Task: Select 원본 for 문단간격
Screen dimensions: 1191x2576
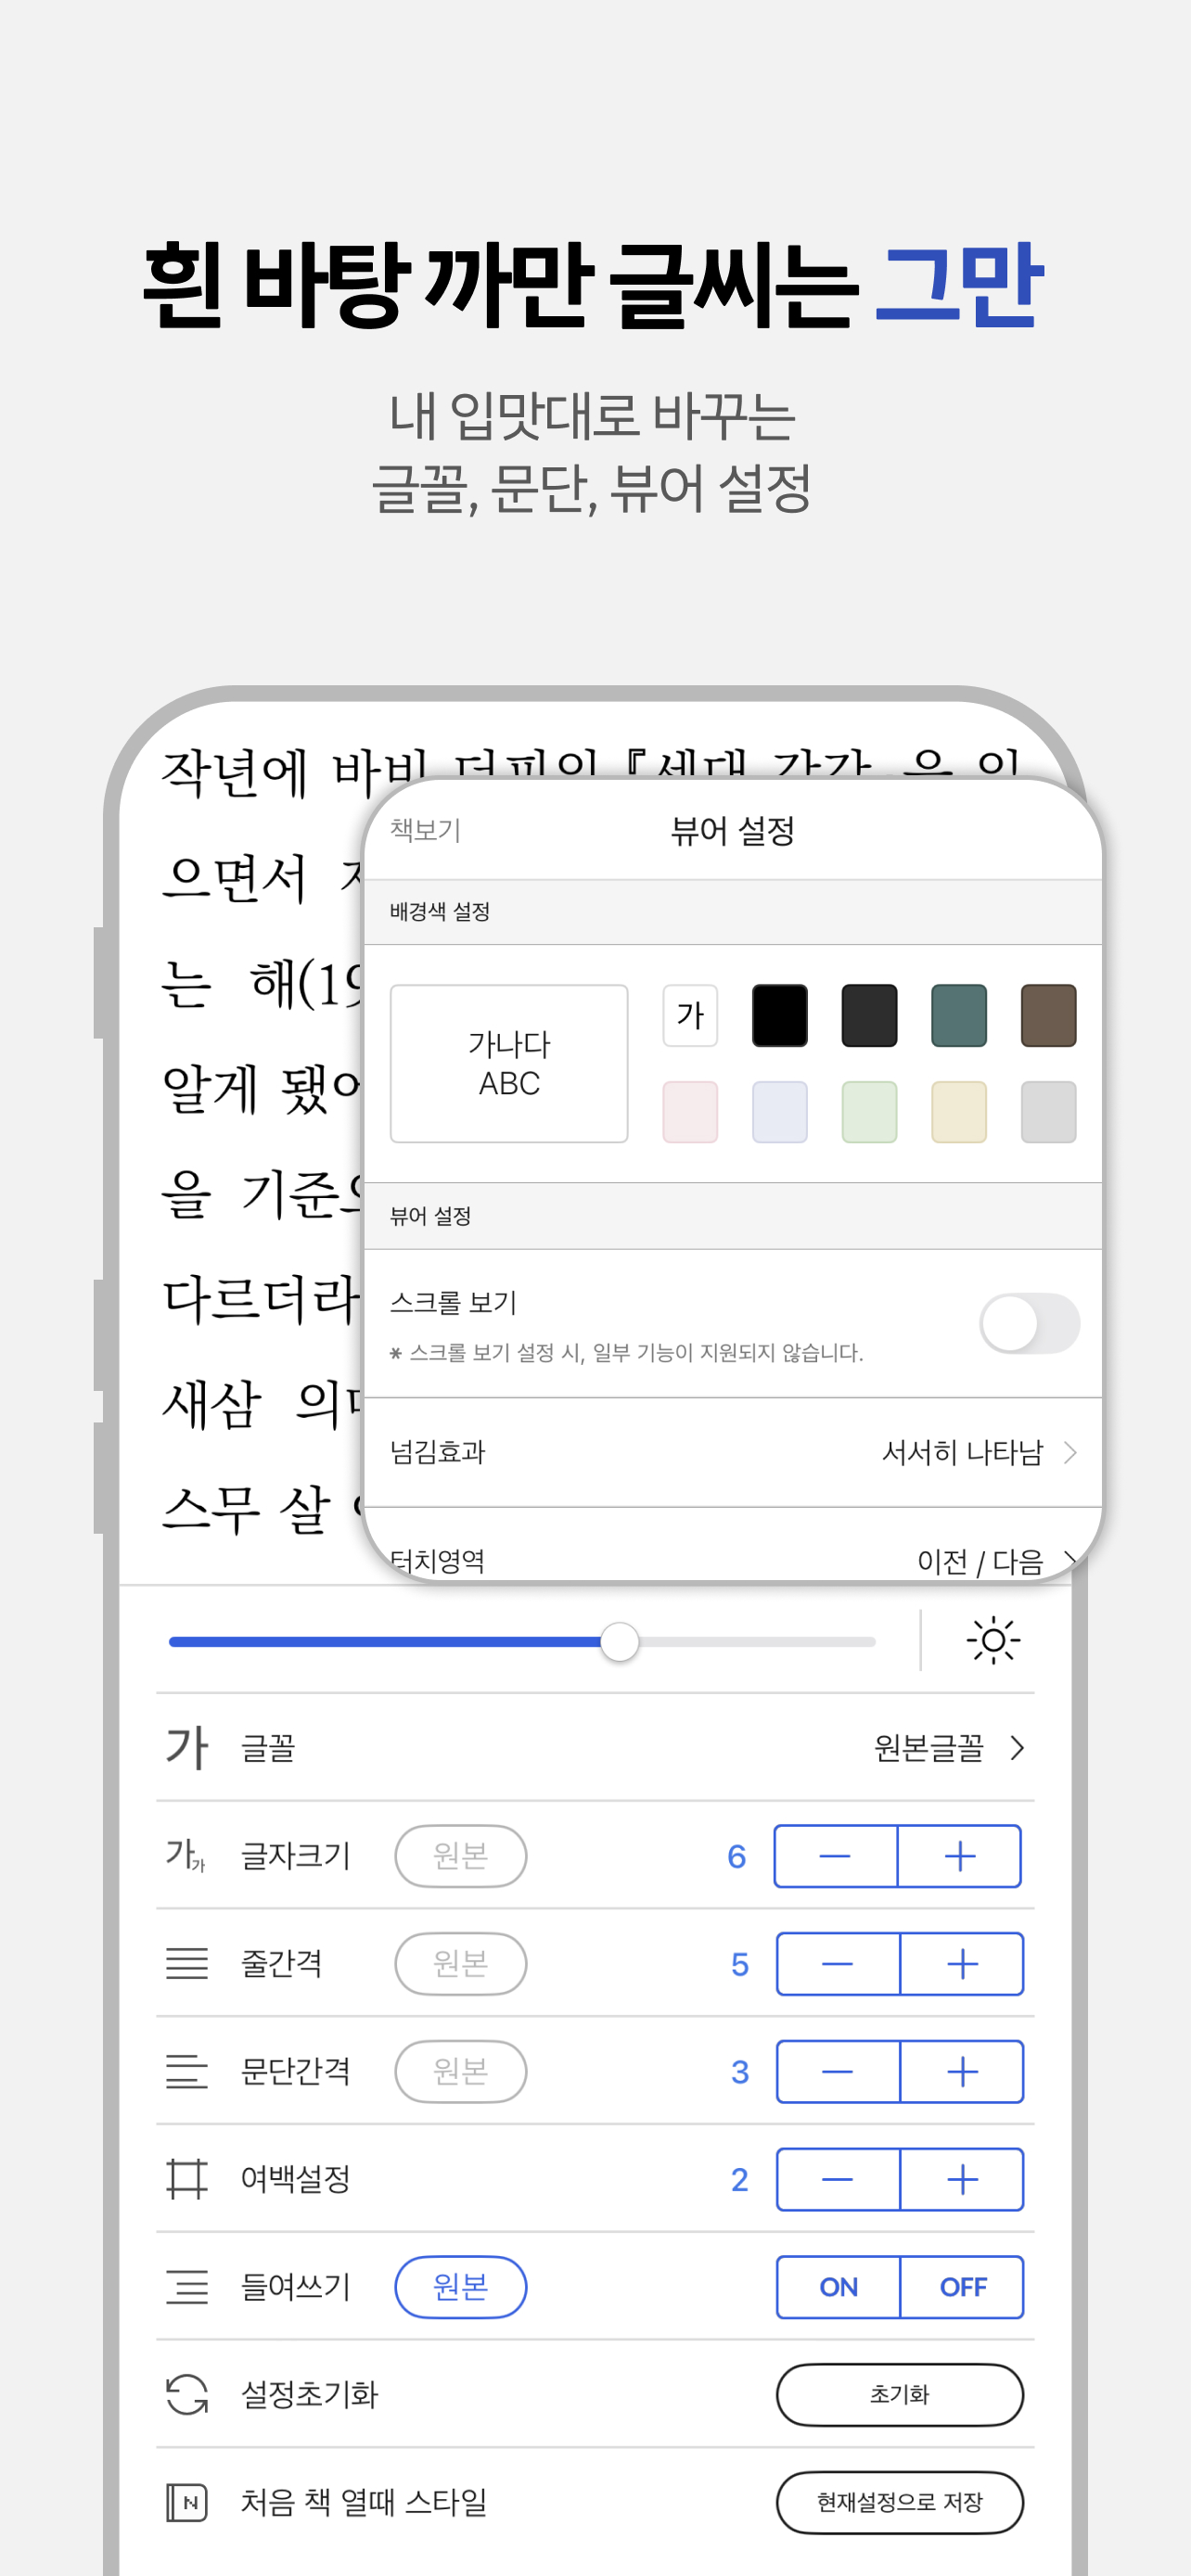Action: point(460,2072)
